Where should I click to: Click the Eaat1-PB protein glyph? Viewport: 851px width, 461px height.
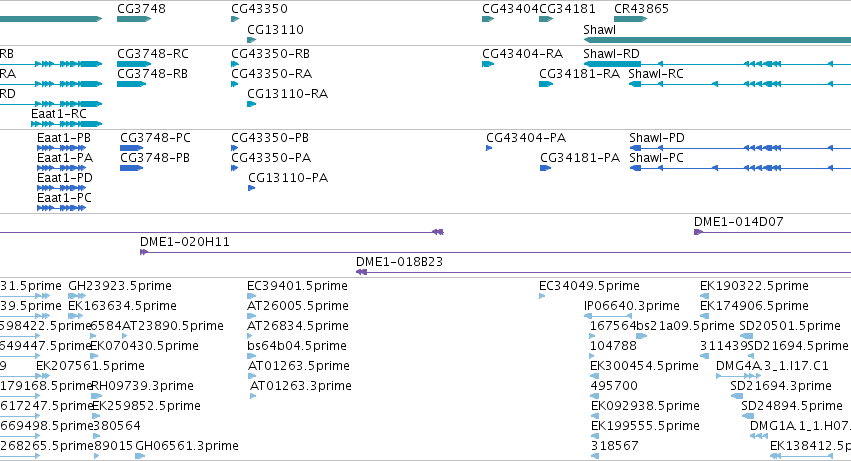[x=61, y=148]
